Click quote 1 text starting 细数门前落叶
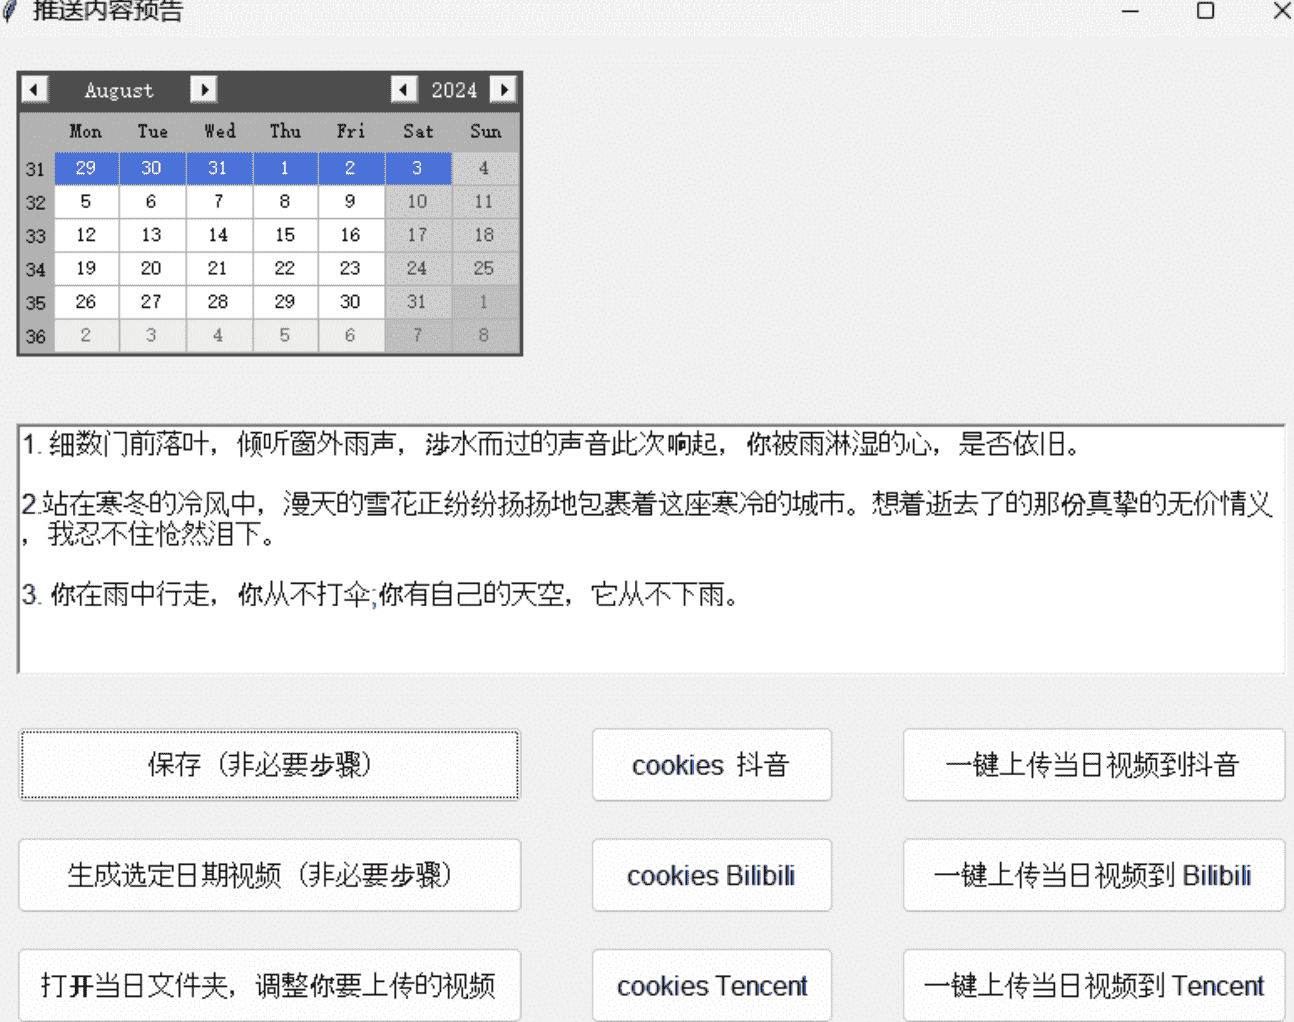The width and height of the screenshot is (1294, 1022). [551, 444]
